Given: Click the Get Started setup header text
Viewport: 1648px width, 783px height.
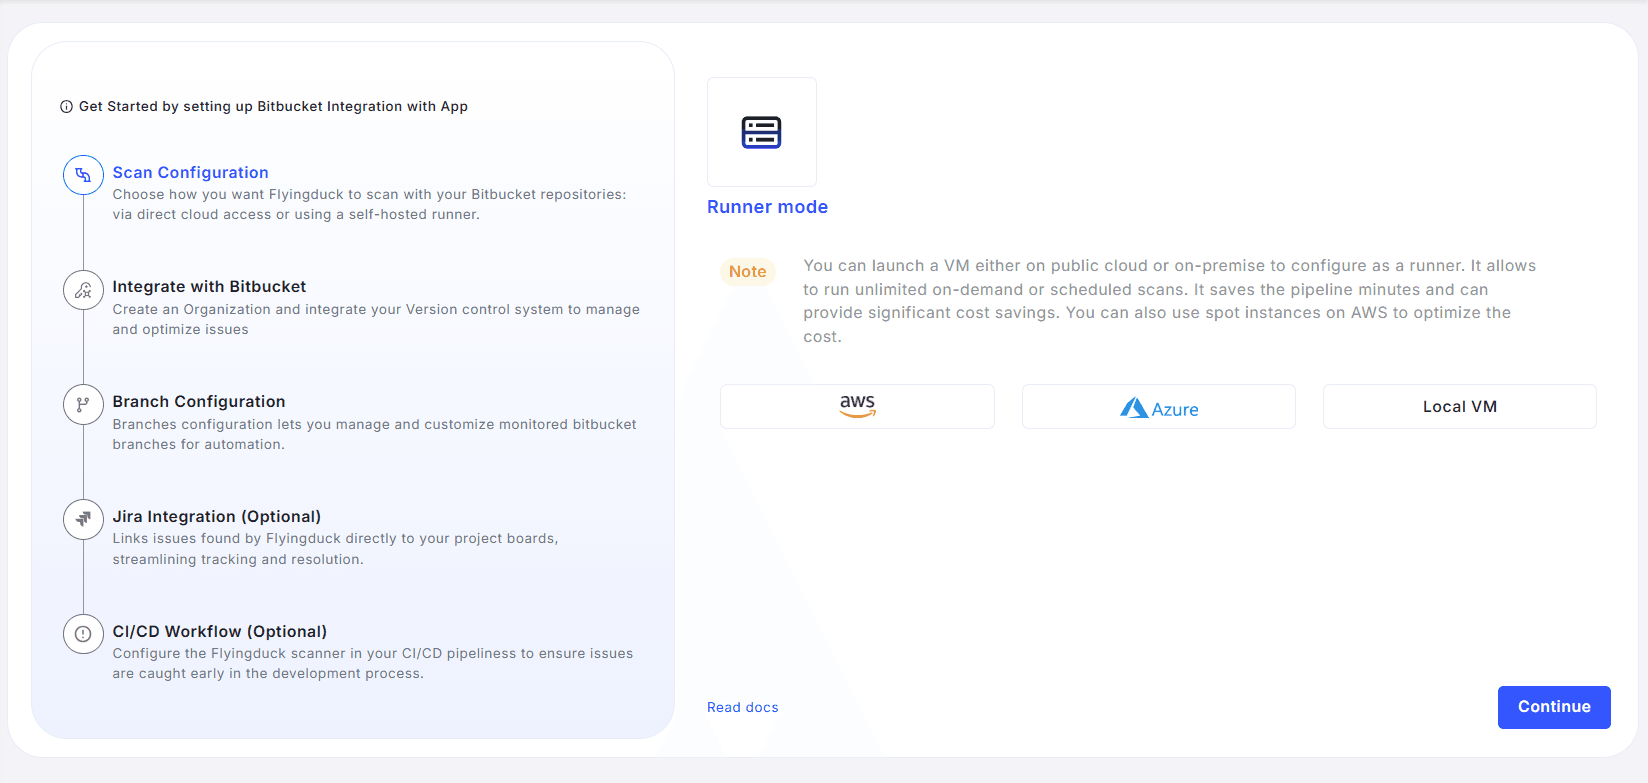Looking at the screenshot, I should (273, 107).
